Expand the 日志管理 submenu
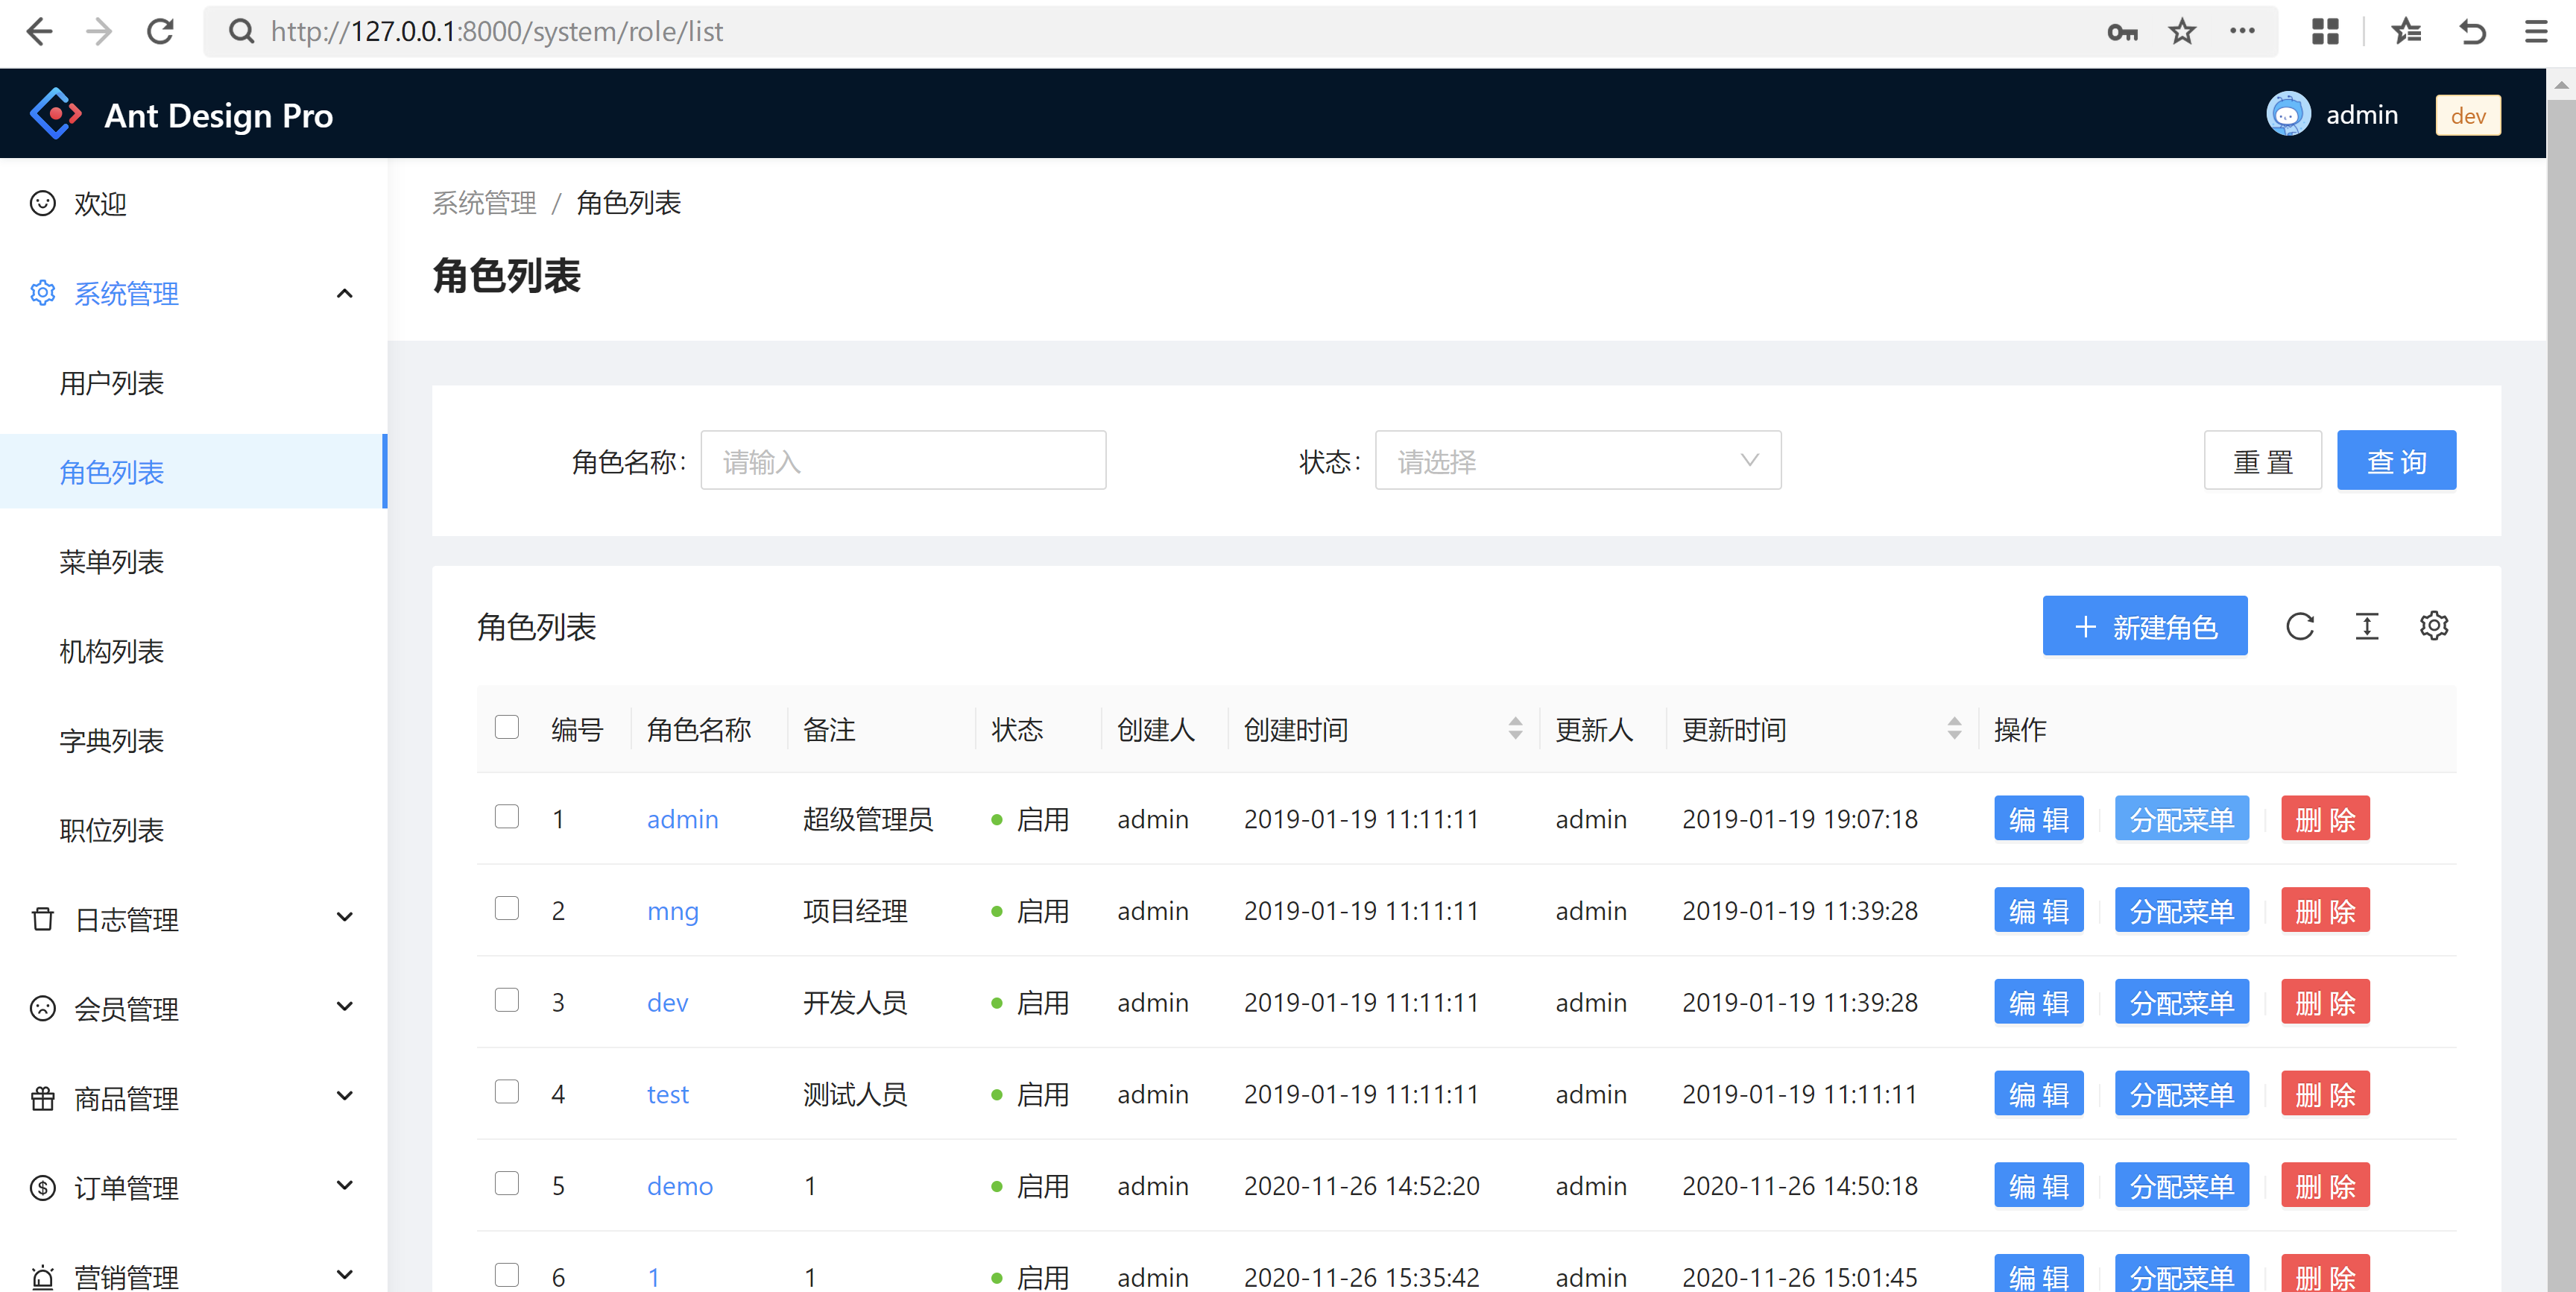 [345, 917]
